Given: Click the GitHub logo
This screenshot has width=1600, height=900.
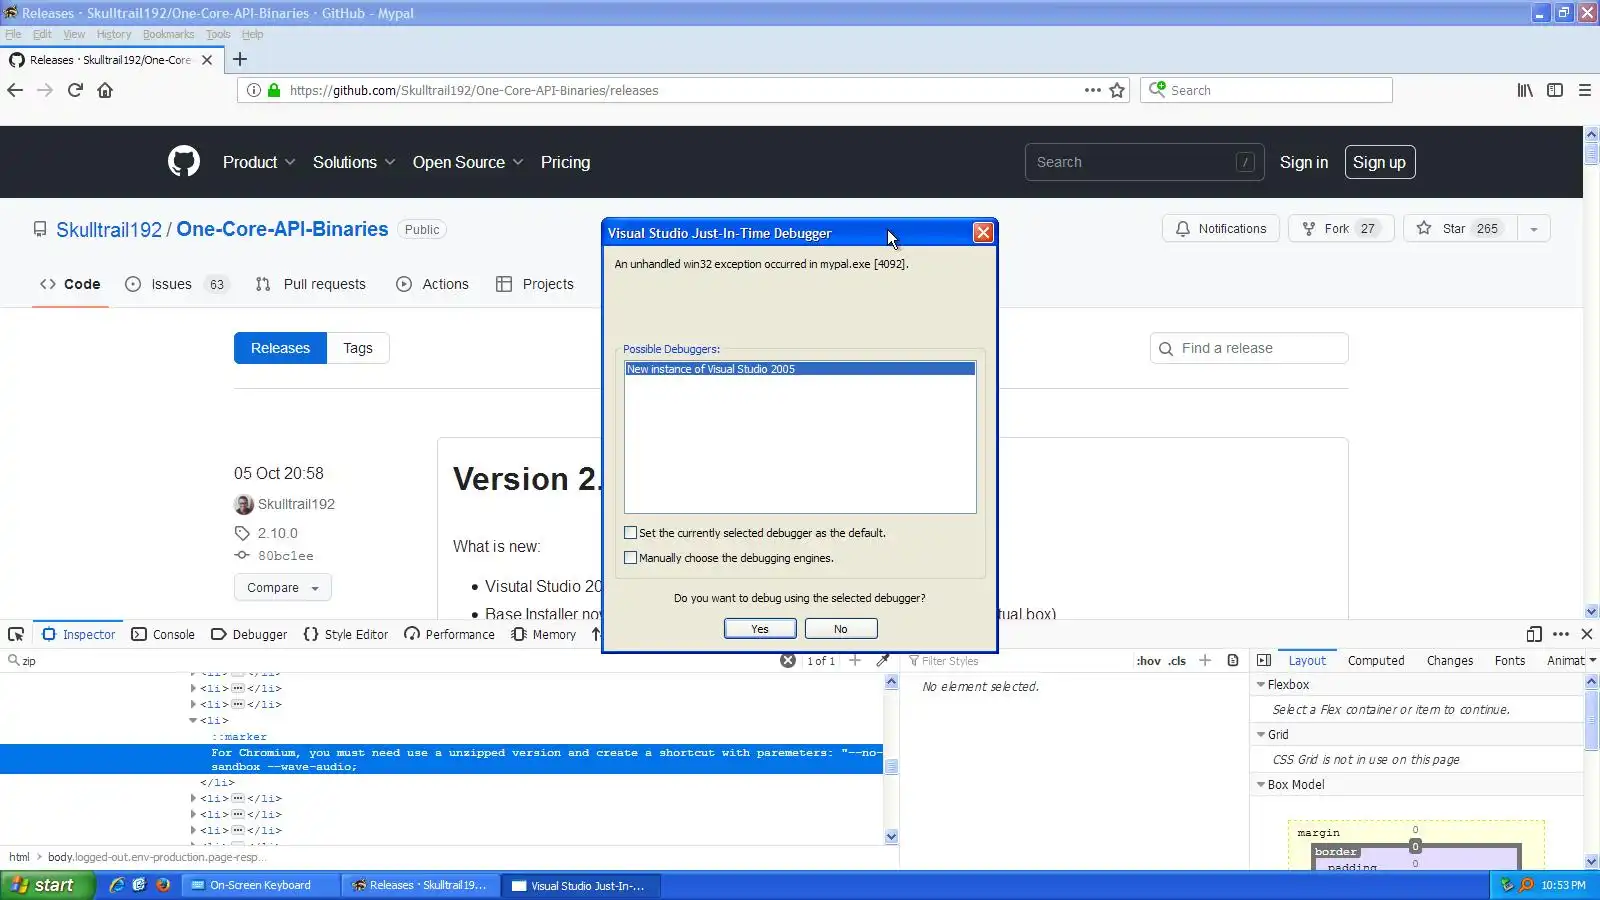Looking at the screenshot, I should pyautogui.click(x=184, y=162).
